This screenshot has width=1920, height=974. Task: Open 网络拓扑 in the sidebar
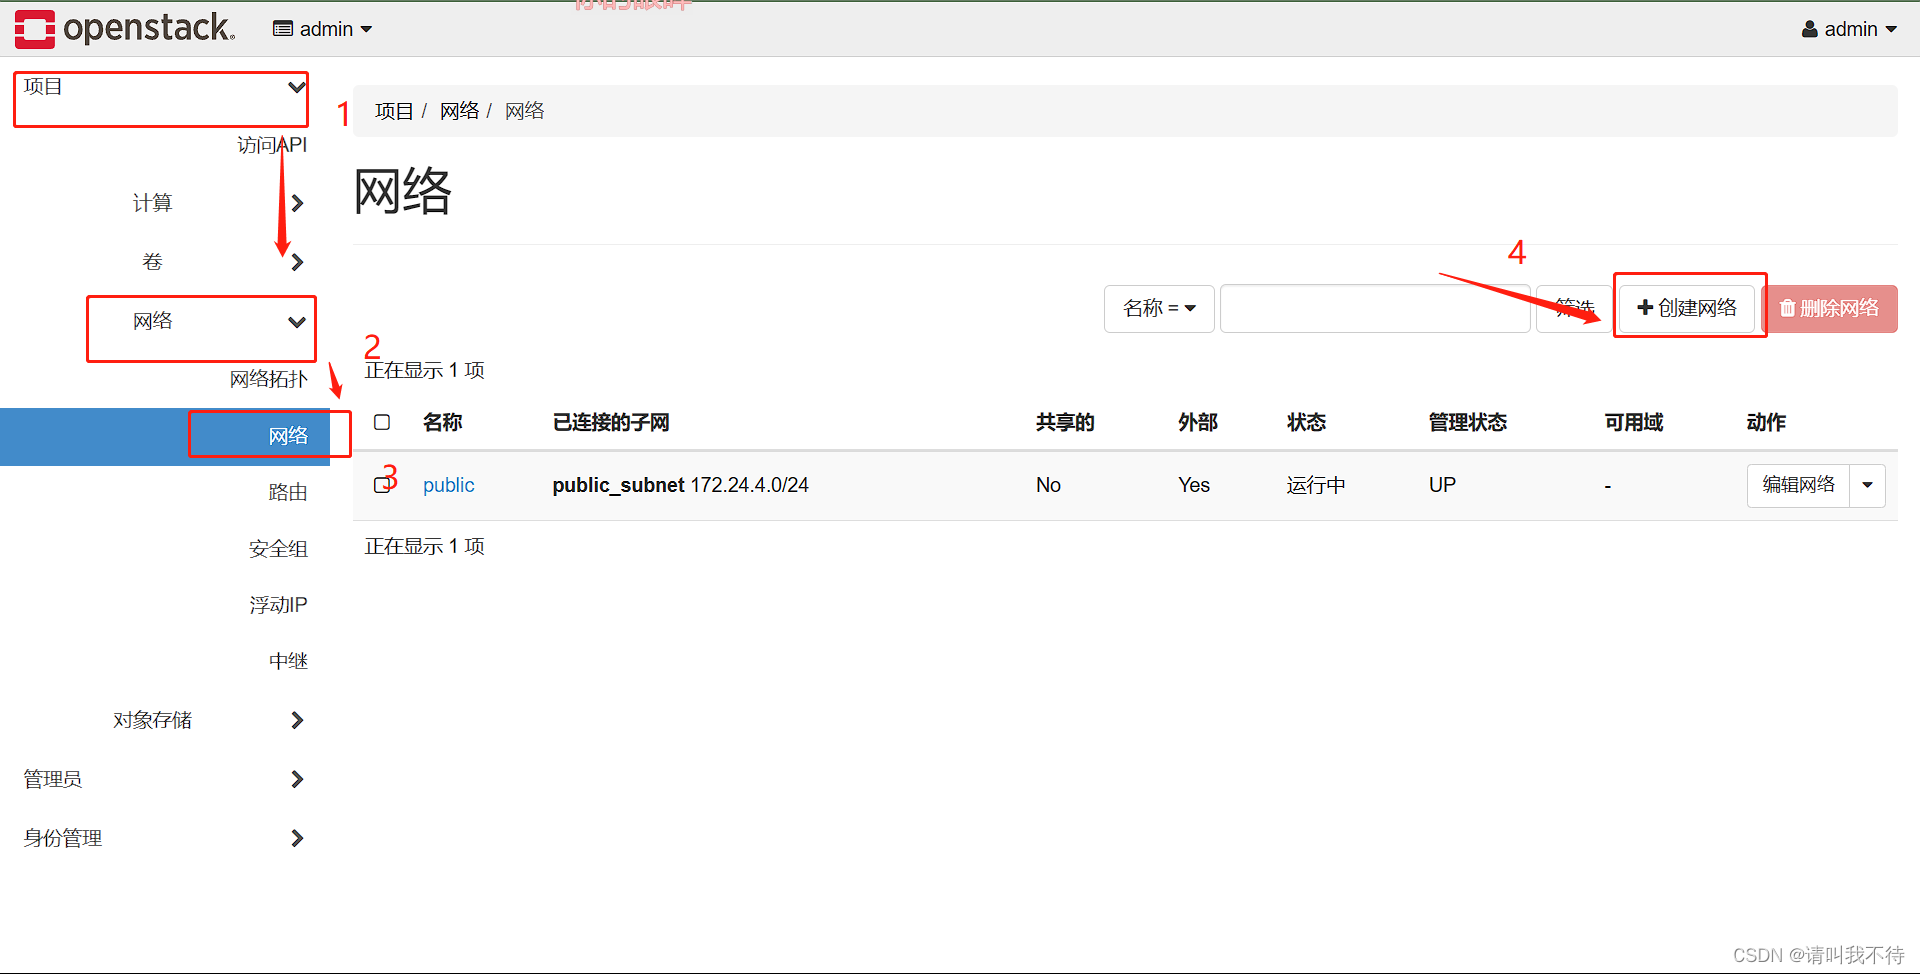(x=268, y=379)
